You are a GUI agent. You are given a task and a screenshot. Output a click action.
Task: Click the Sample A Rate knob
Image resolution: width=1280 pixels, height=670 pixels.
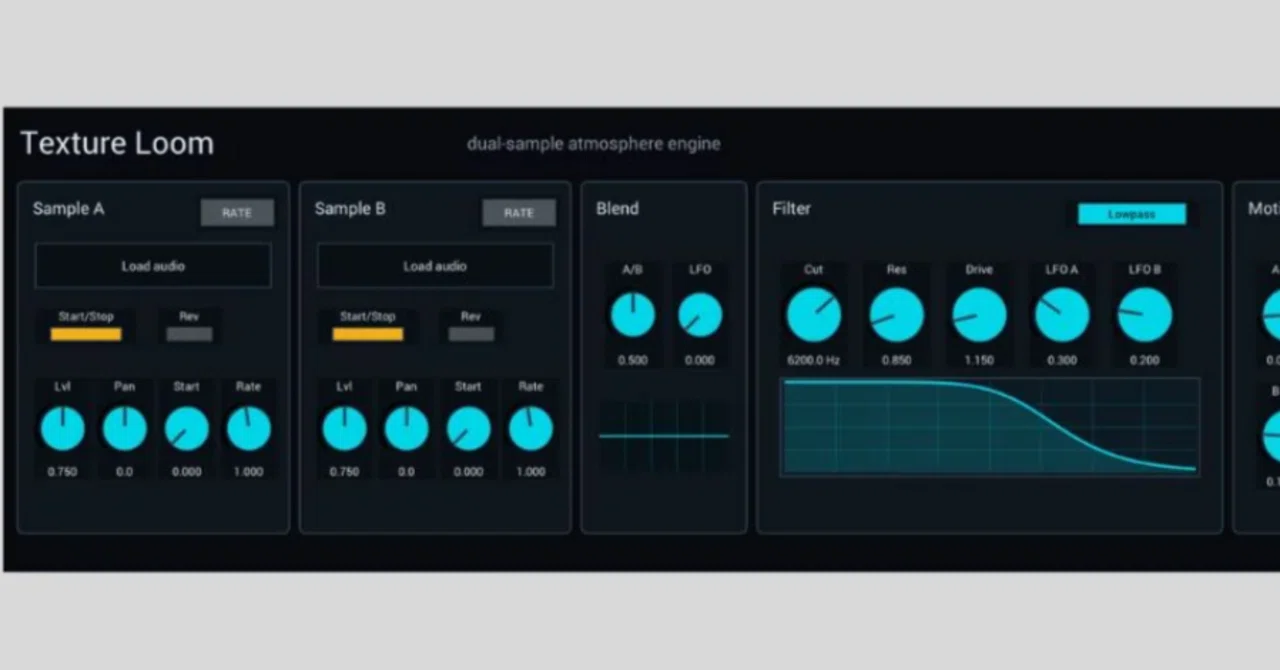click(x=249, y=428)
